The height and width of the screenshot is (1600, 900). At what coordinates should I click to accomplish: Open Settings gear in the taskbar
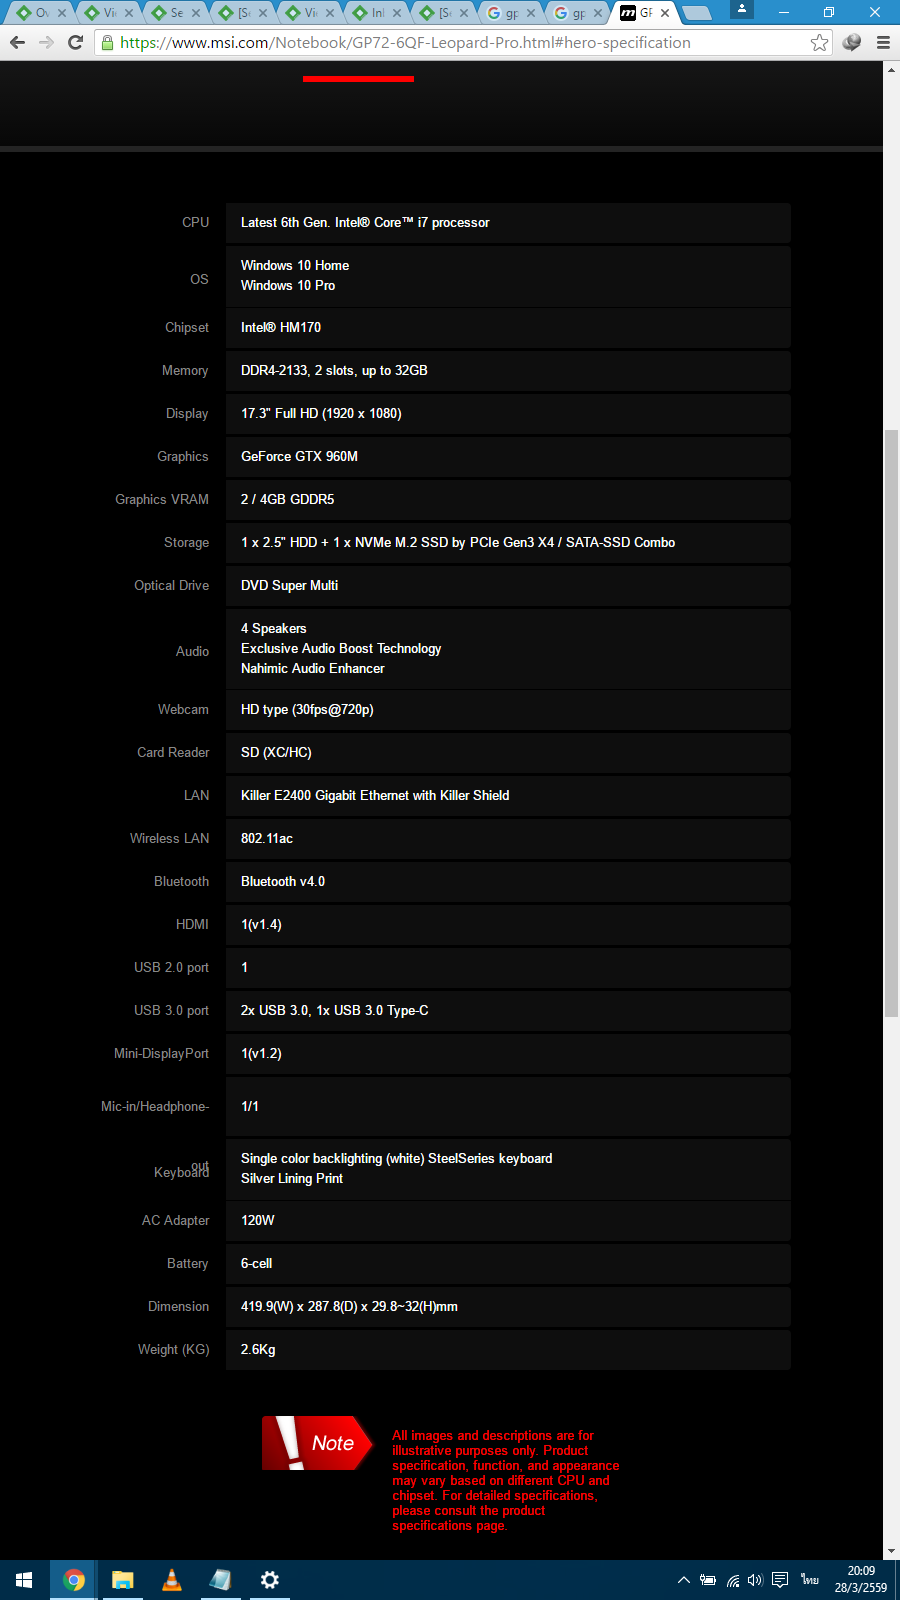270,1580
